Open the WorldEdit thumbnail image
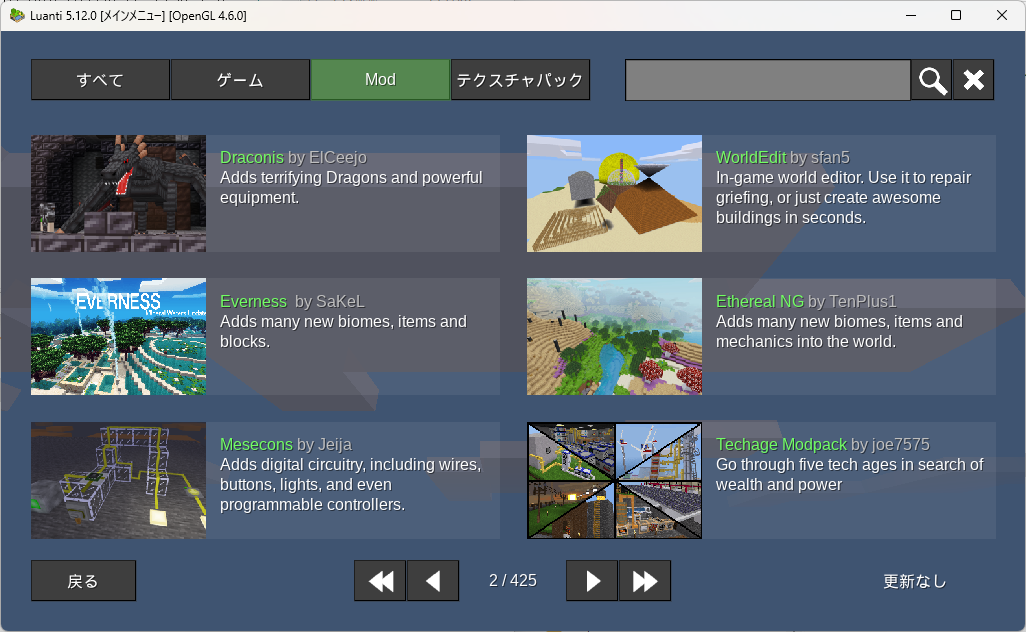This screenshot has height=632, width=1026. tap(614, 194)
